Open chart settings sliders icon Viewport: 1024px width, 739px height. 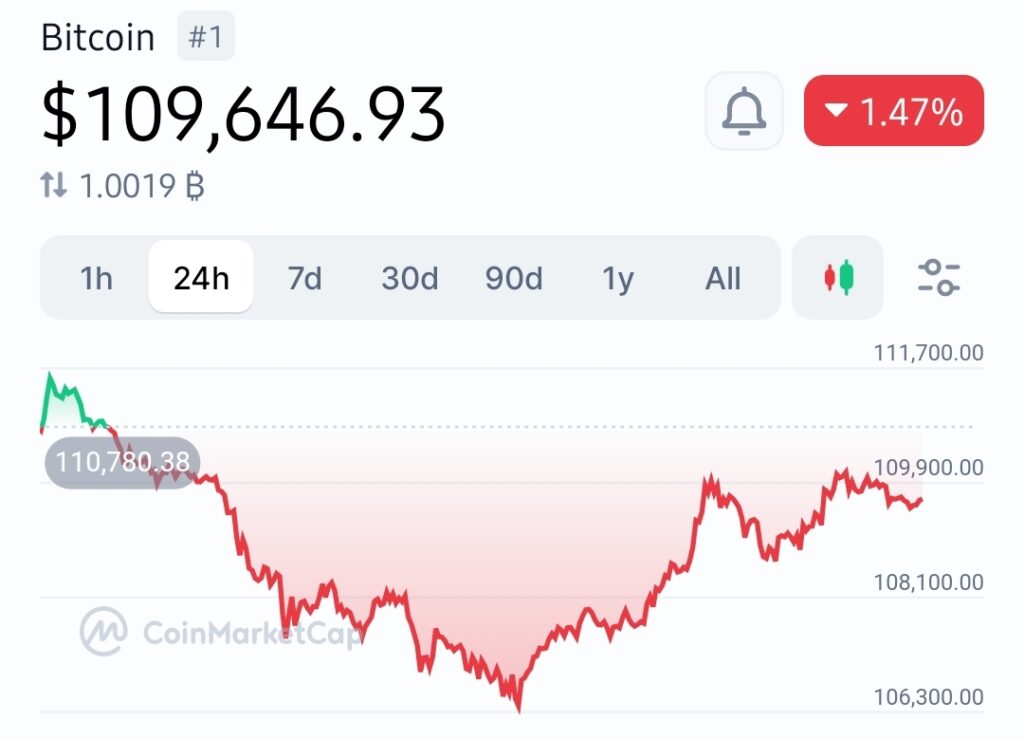tap(939, 277)
